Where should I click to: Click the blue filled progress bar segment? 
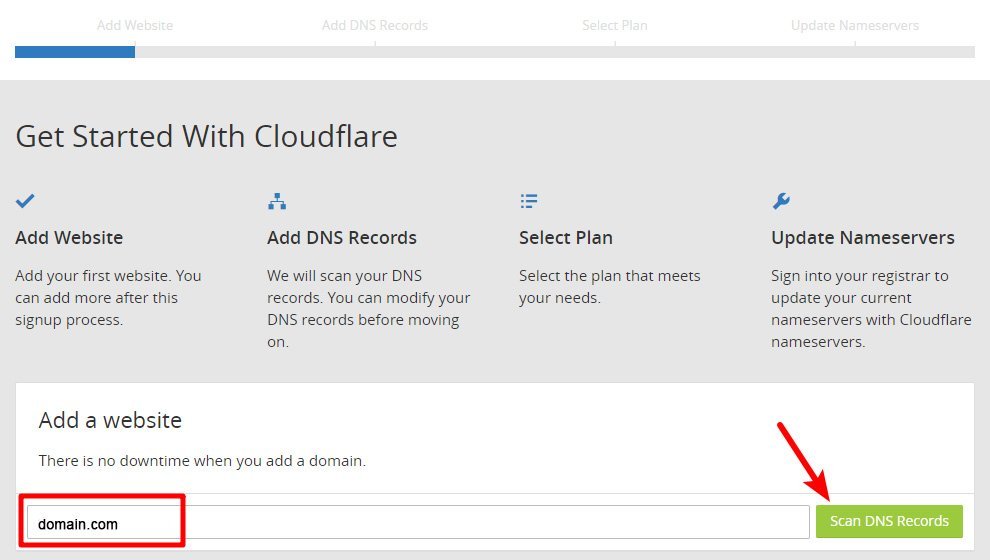point(75,52)
